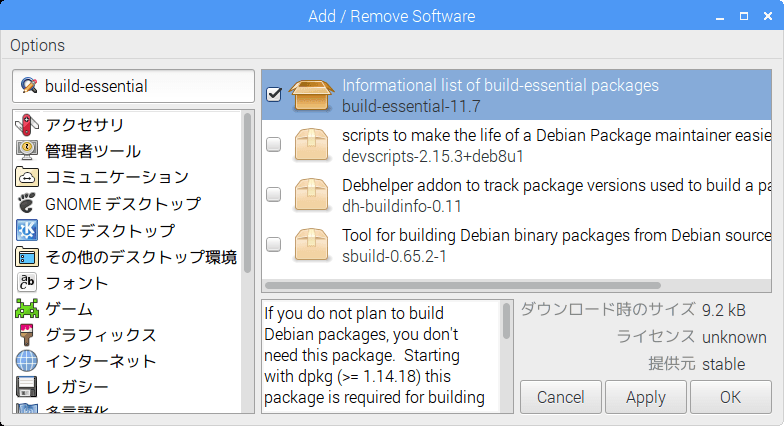Select the グラフィックス paintbrush icon

tap(27, 335)
